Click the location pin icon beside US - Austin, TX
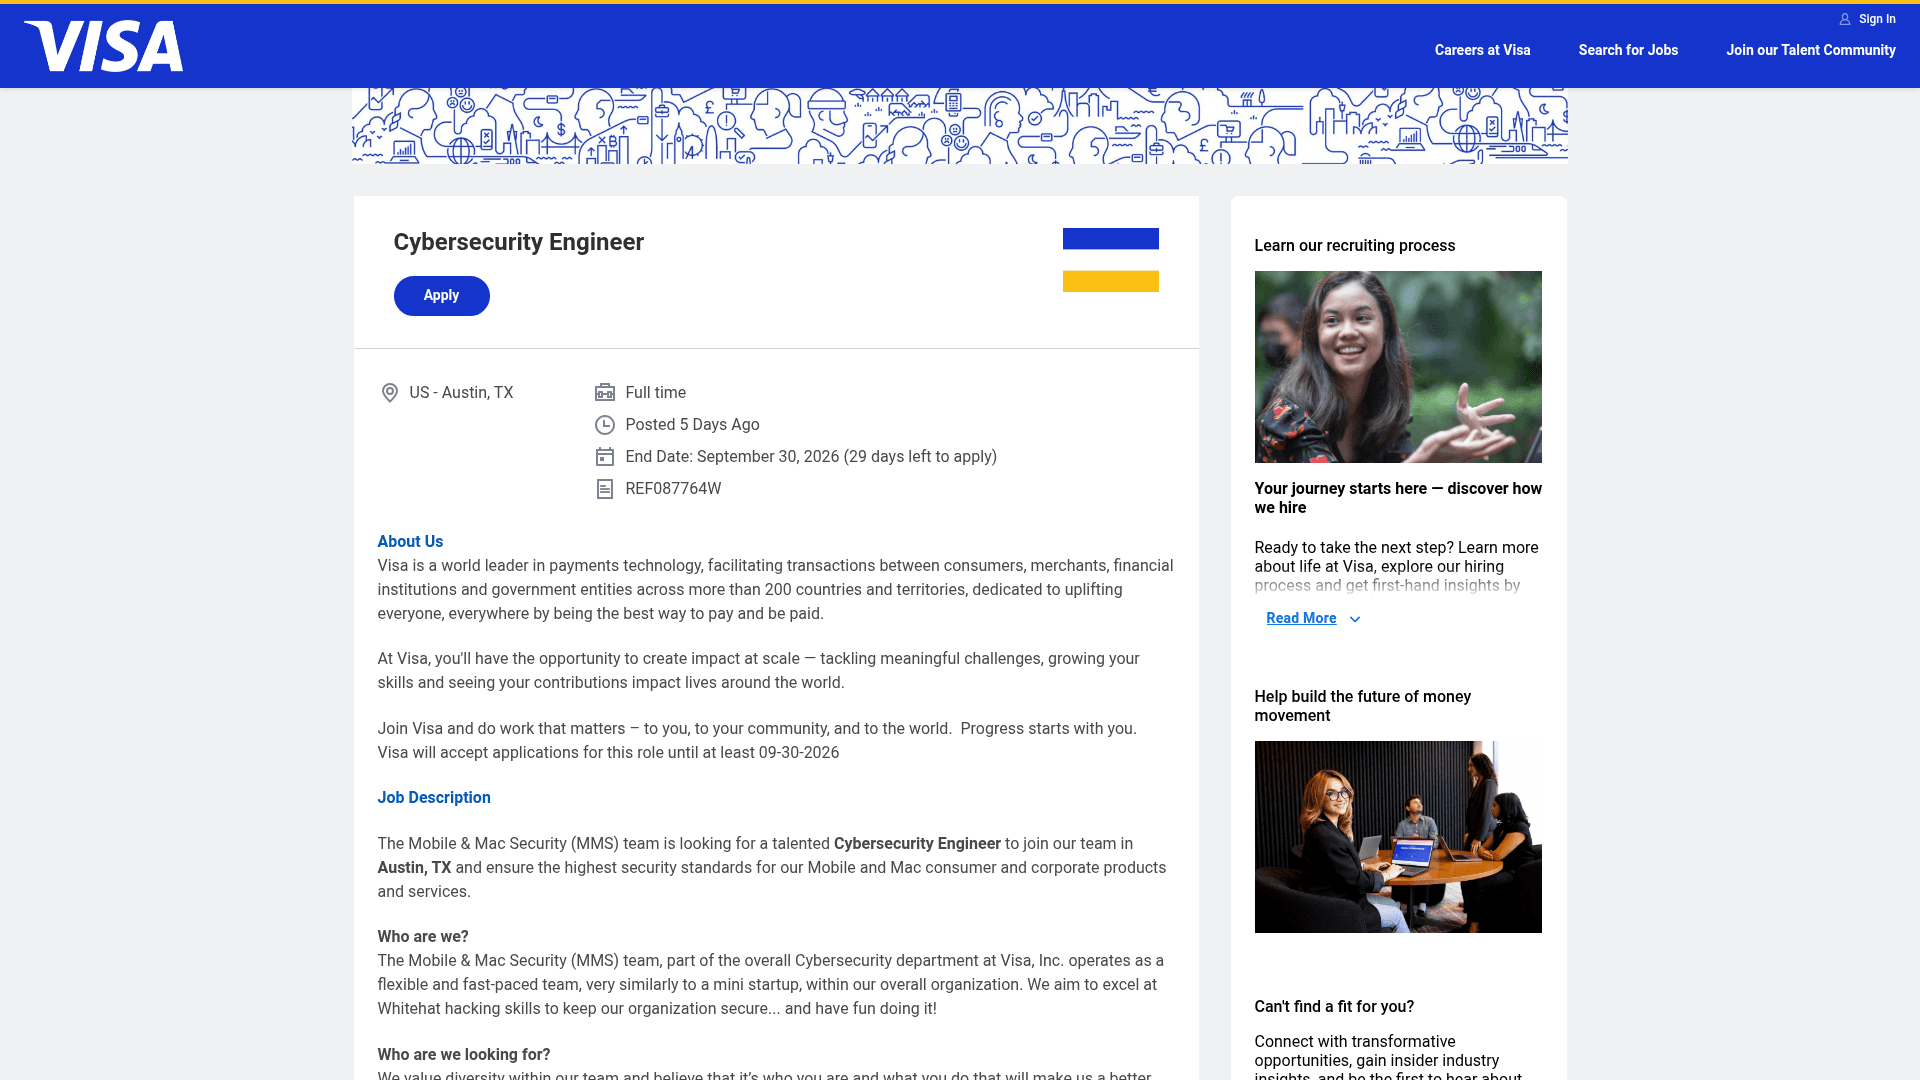 (x=390, y=393)
